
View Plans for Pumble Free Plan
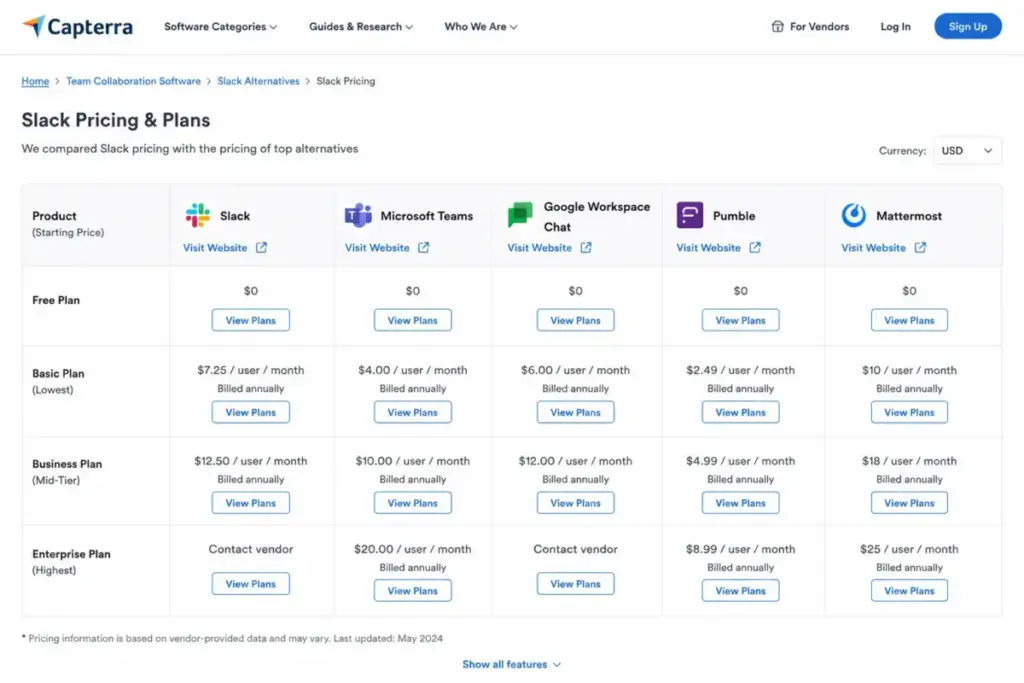(x=741, y=320)
